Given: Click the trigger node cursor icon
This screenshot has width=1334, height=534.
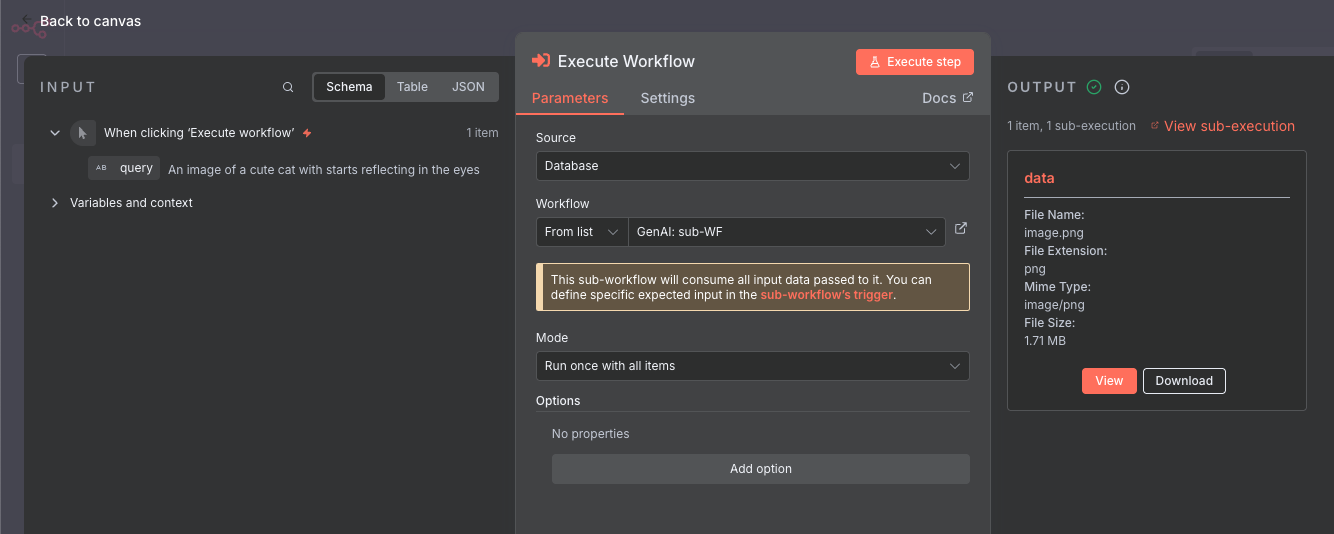Looking at the screenshot, I should coord(83,133).
